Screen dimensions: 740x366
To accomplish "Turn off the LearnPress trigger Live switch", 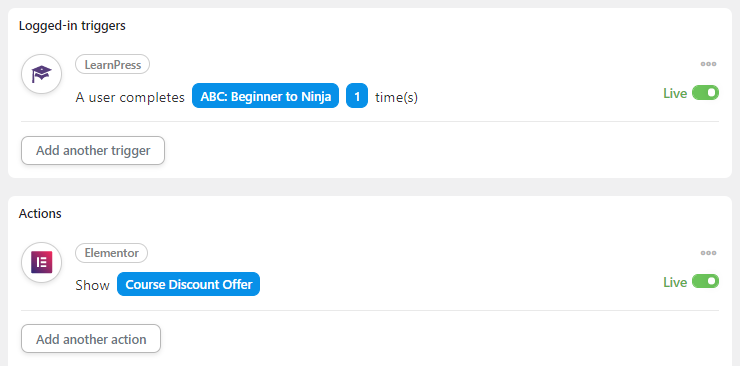I will point(706,93).
